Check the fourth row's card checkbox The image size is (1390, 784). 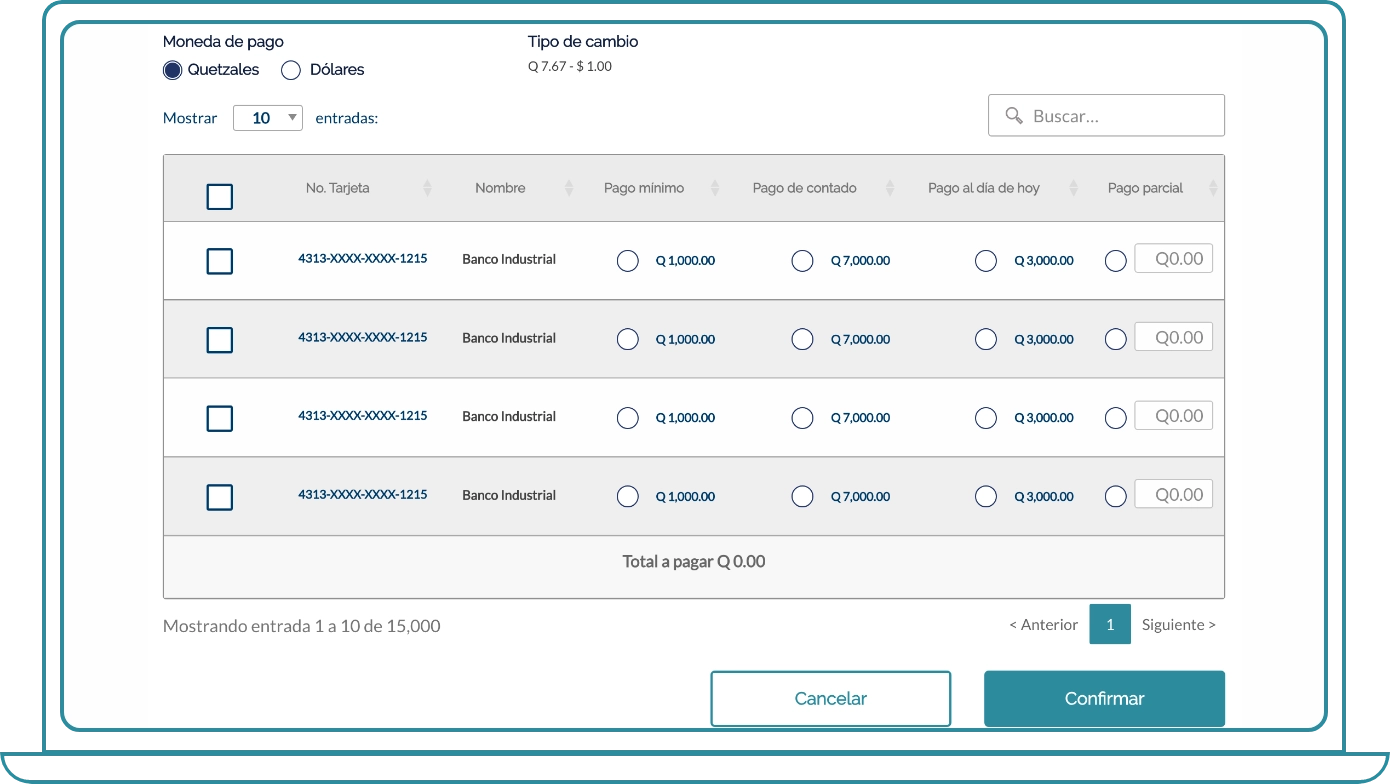pyautogui.click(x=220, y=497)
